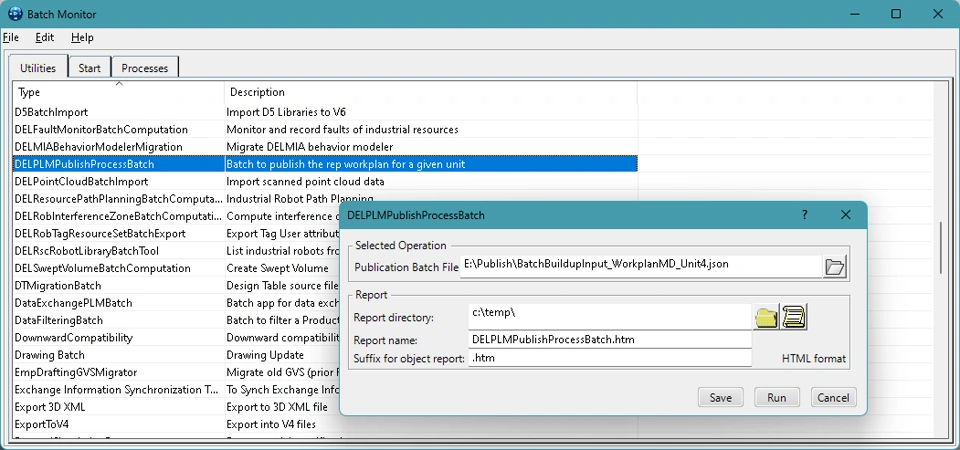Select the DELPLMPublishProcessBatch row
960x450 pixels.
[x=325, y=164]
